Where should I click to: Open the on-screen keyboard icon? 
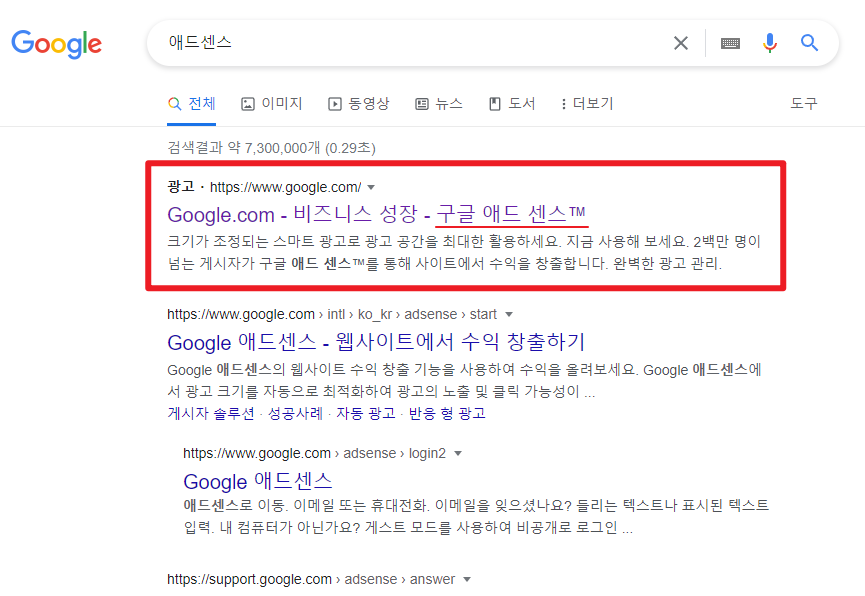point(730,43)
